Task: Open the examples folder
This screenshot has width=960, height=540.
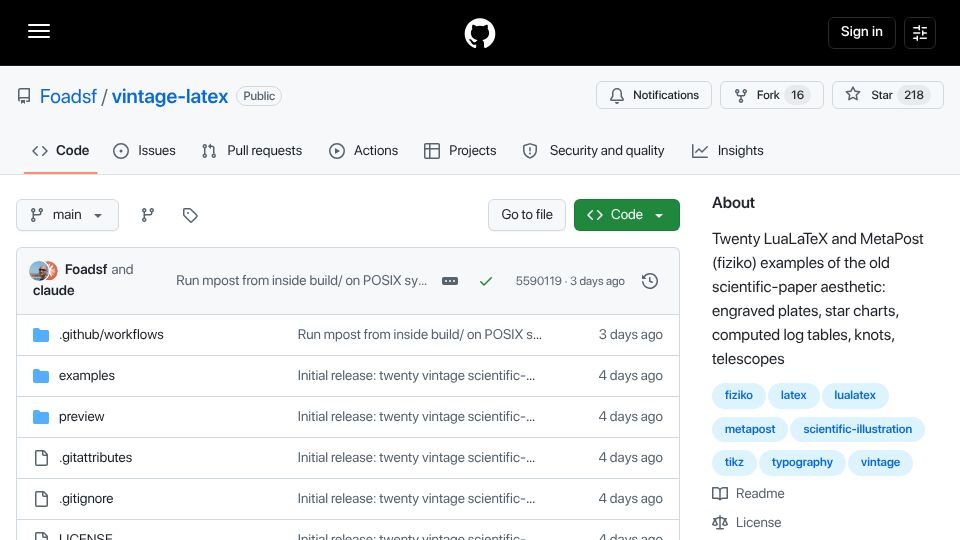Action: [x=86, y=375]
